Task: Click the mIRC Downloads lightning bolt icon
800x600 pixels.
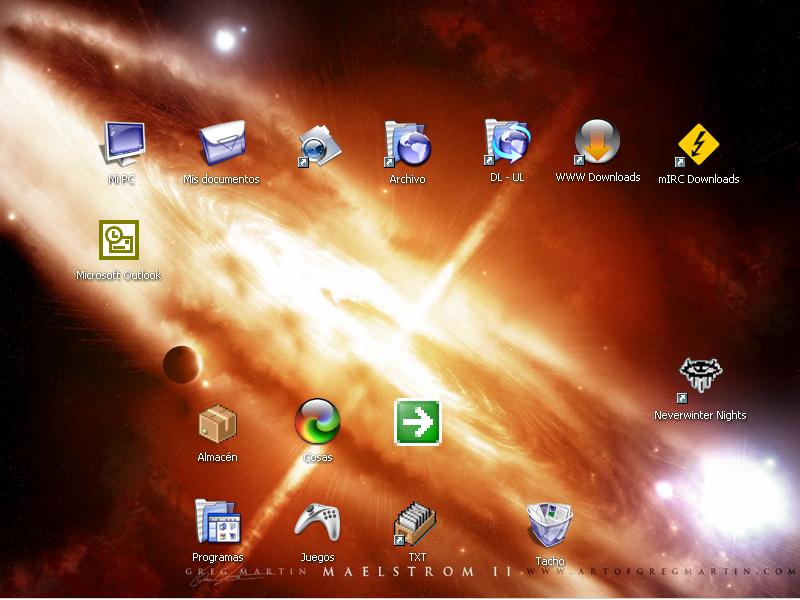Action: point(698,145)
